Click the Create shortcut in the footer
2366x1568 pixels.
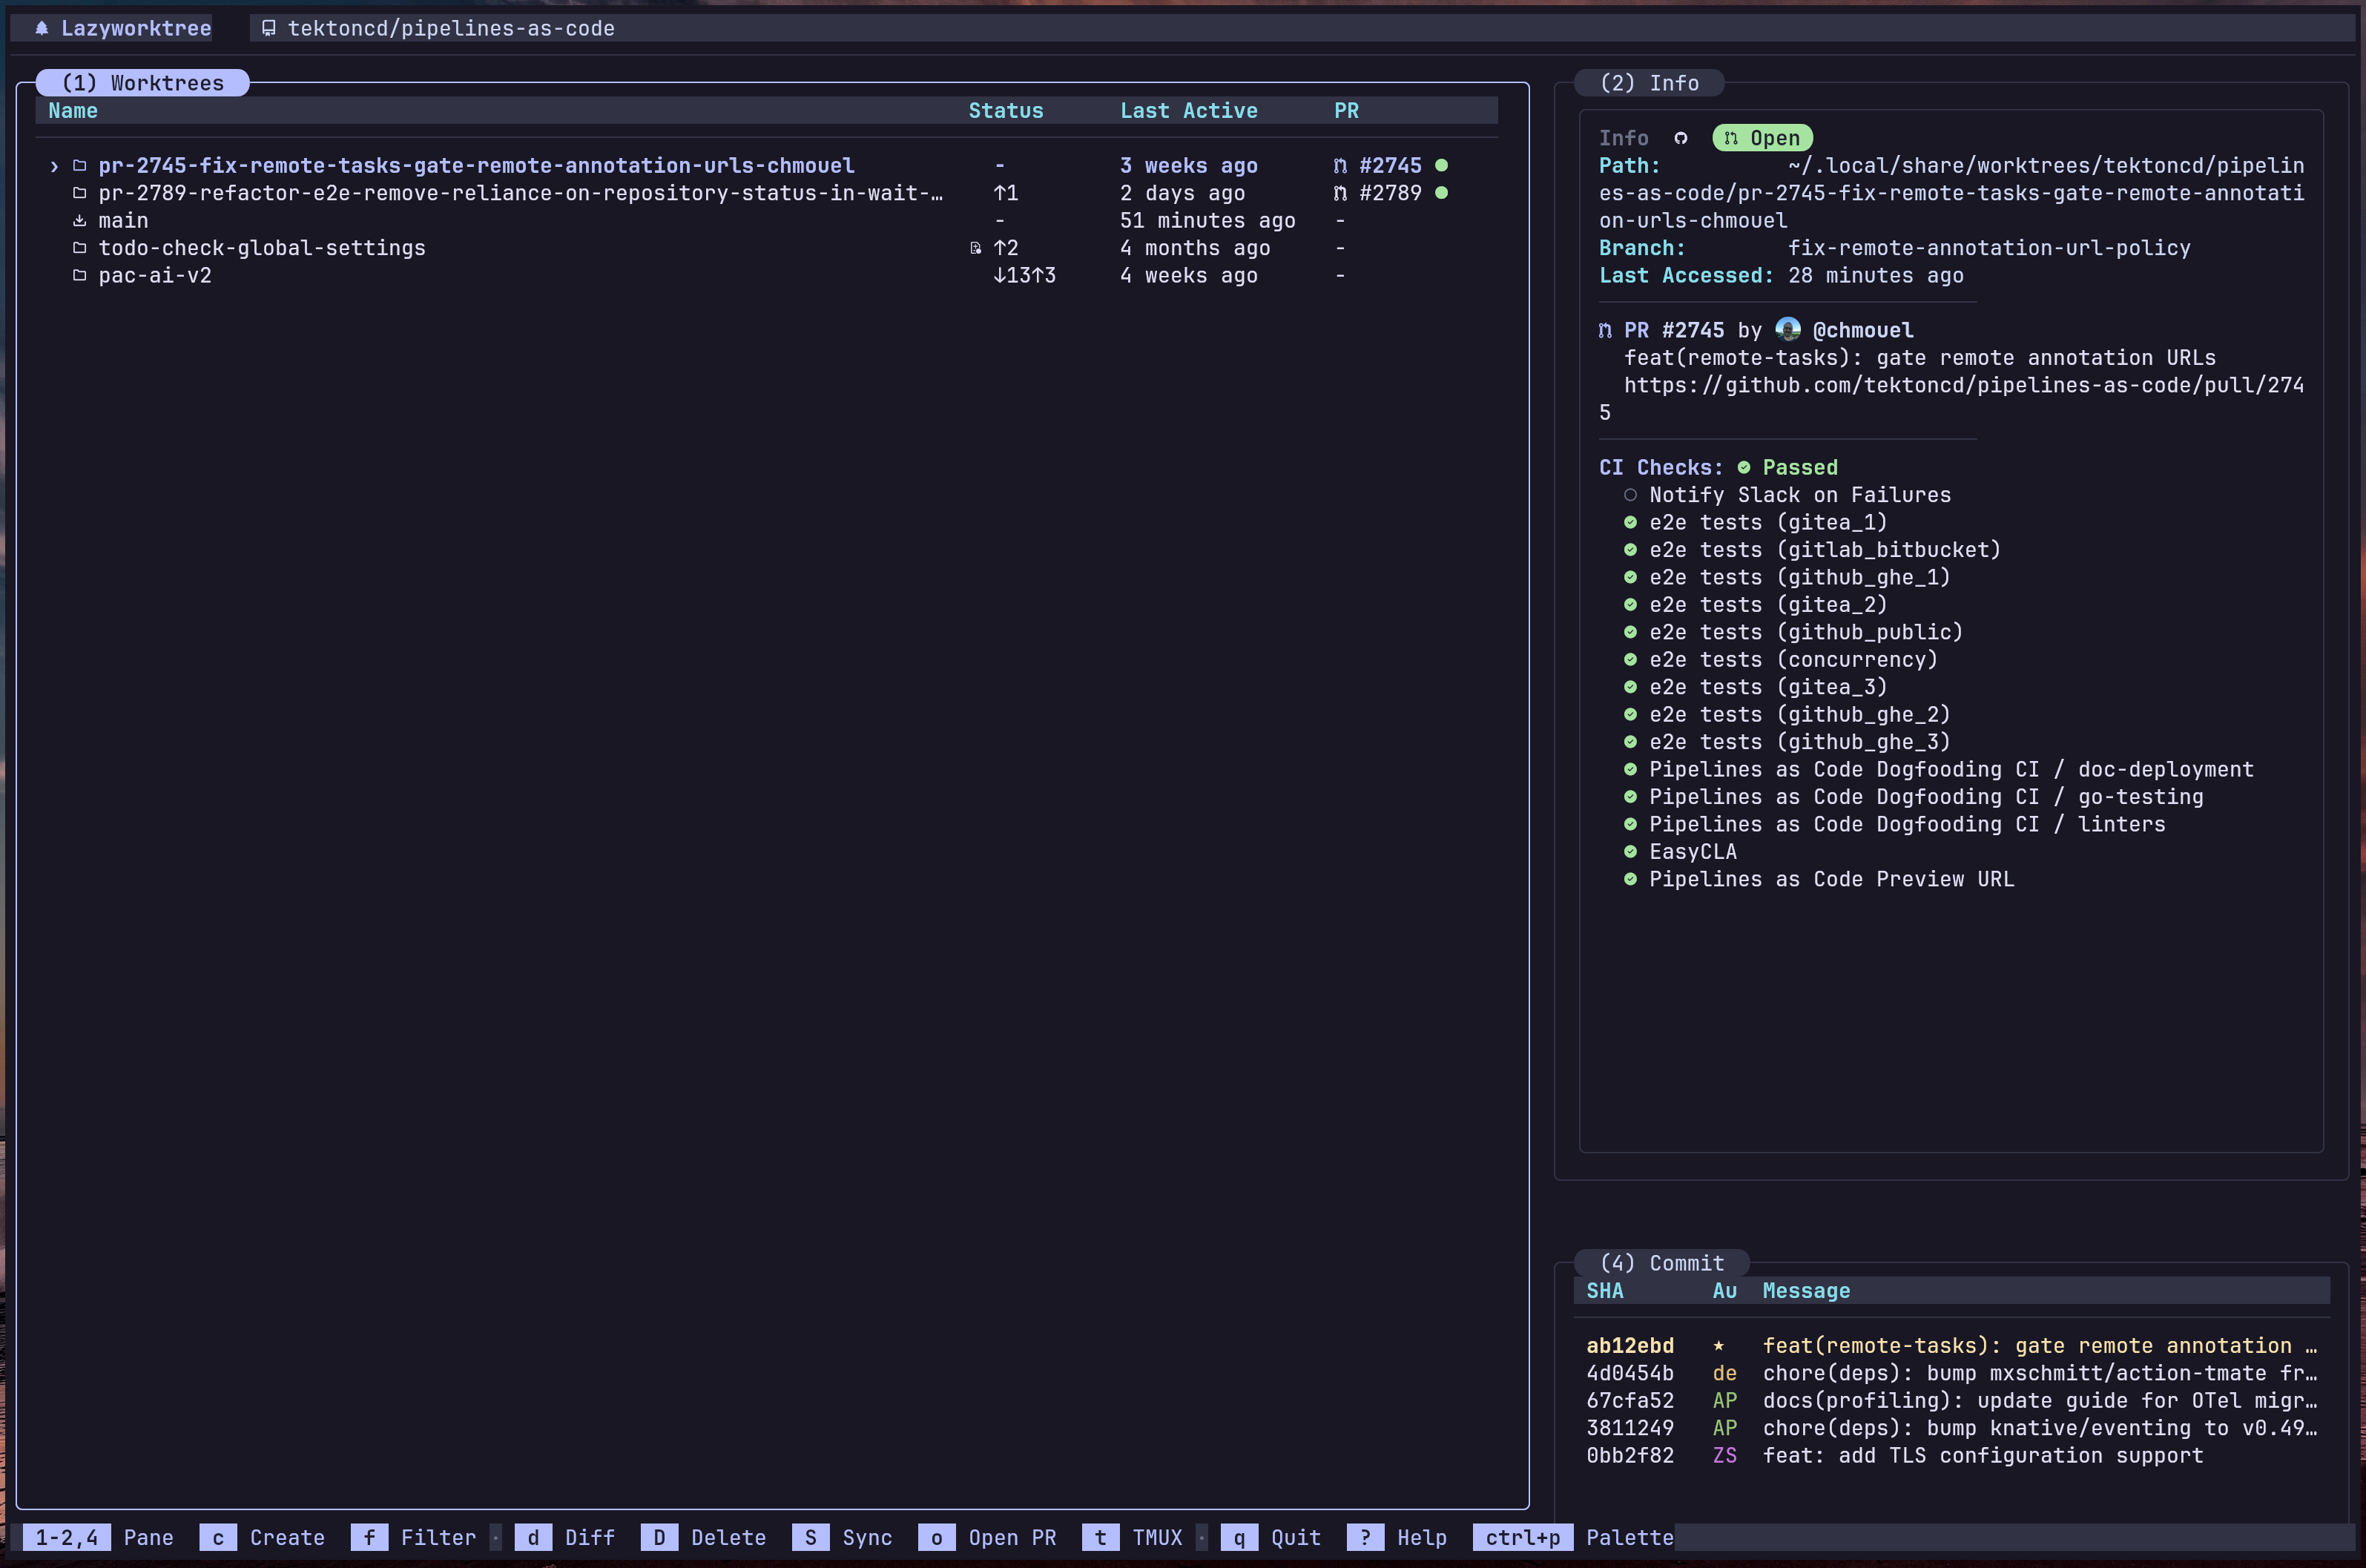point(262,1537)
